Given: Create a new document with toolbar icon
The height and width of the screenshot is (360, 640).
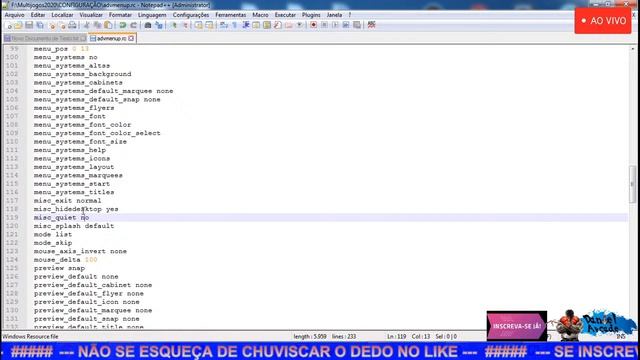Looking at the screenshot, I should [9, 25].
